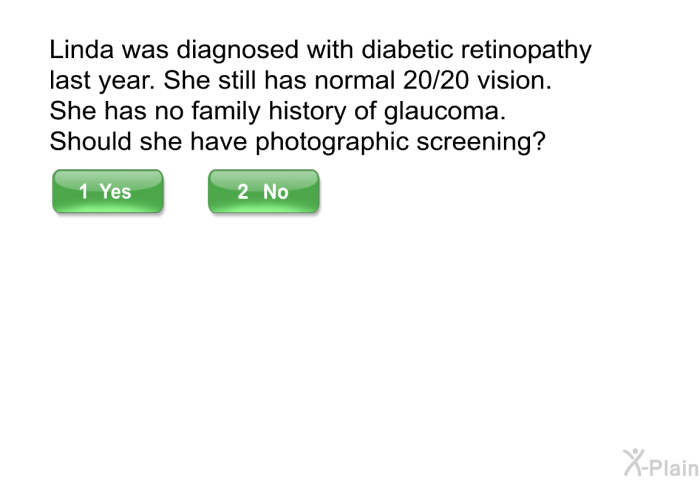700x480 pixels.
Task: Click the word glaucoma
Action: coord(442,112)
